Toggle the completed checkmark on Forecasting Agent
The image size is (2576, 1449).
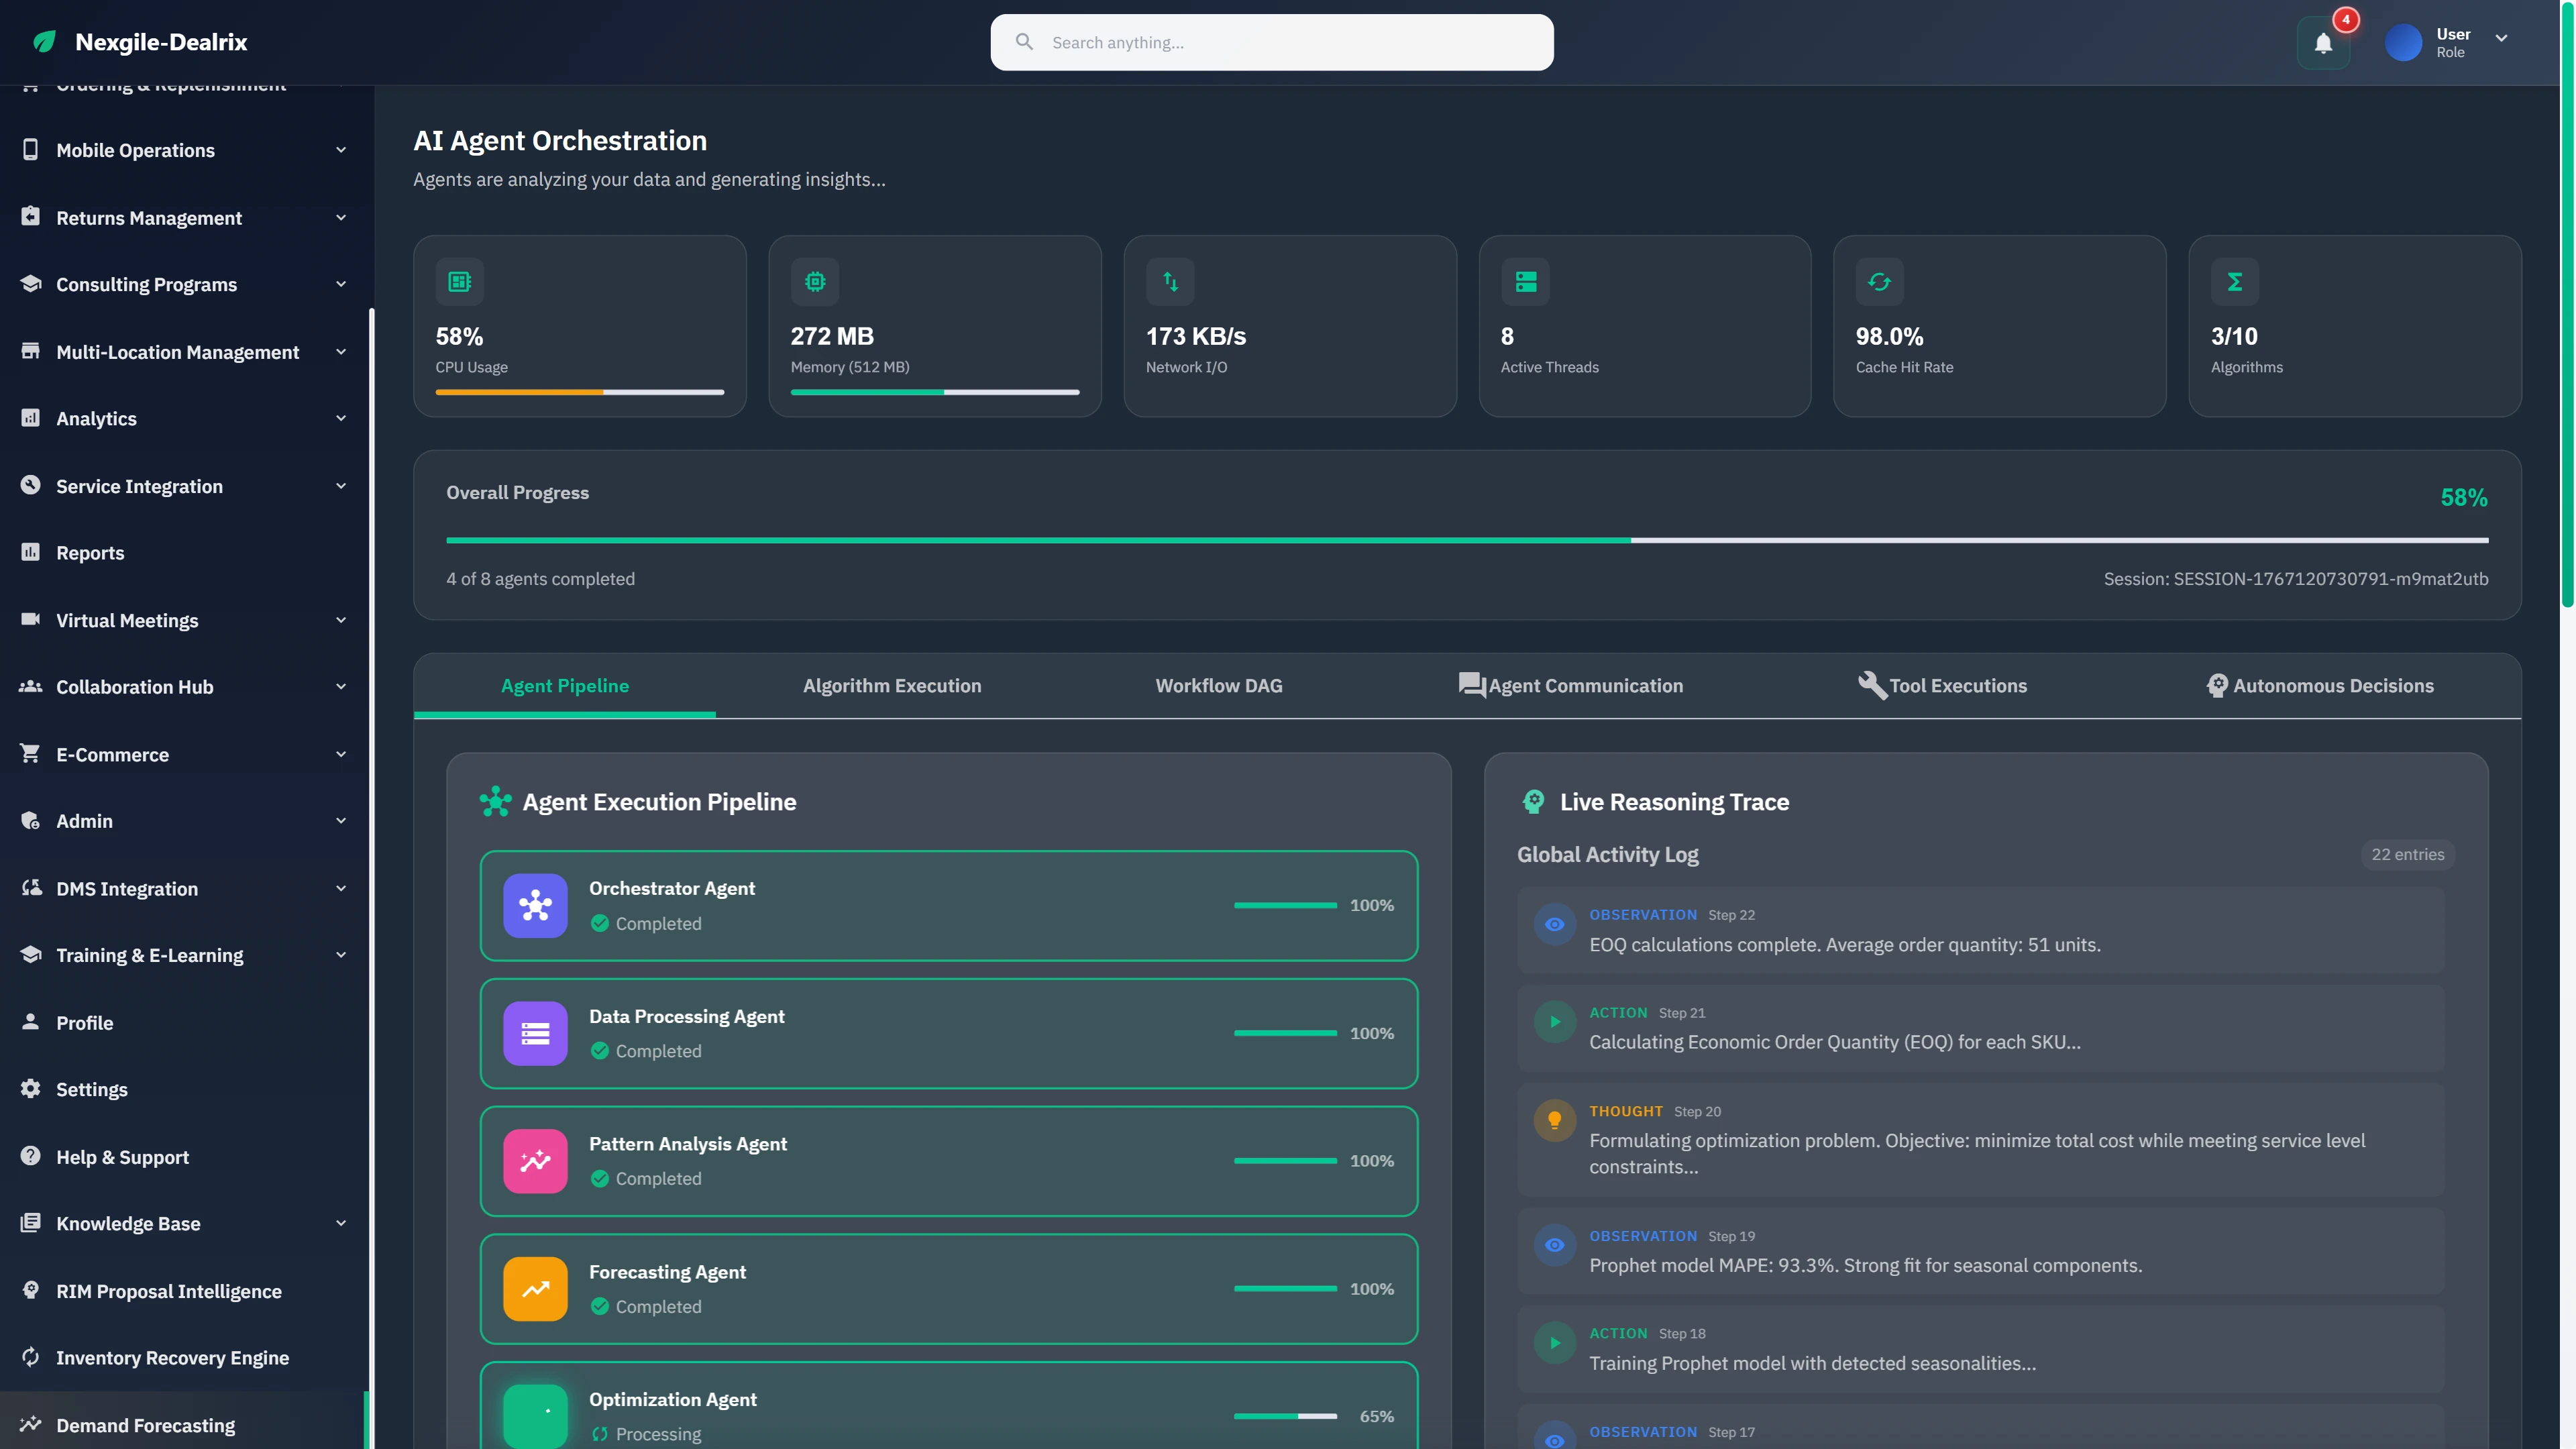(x=600, y=1306)
